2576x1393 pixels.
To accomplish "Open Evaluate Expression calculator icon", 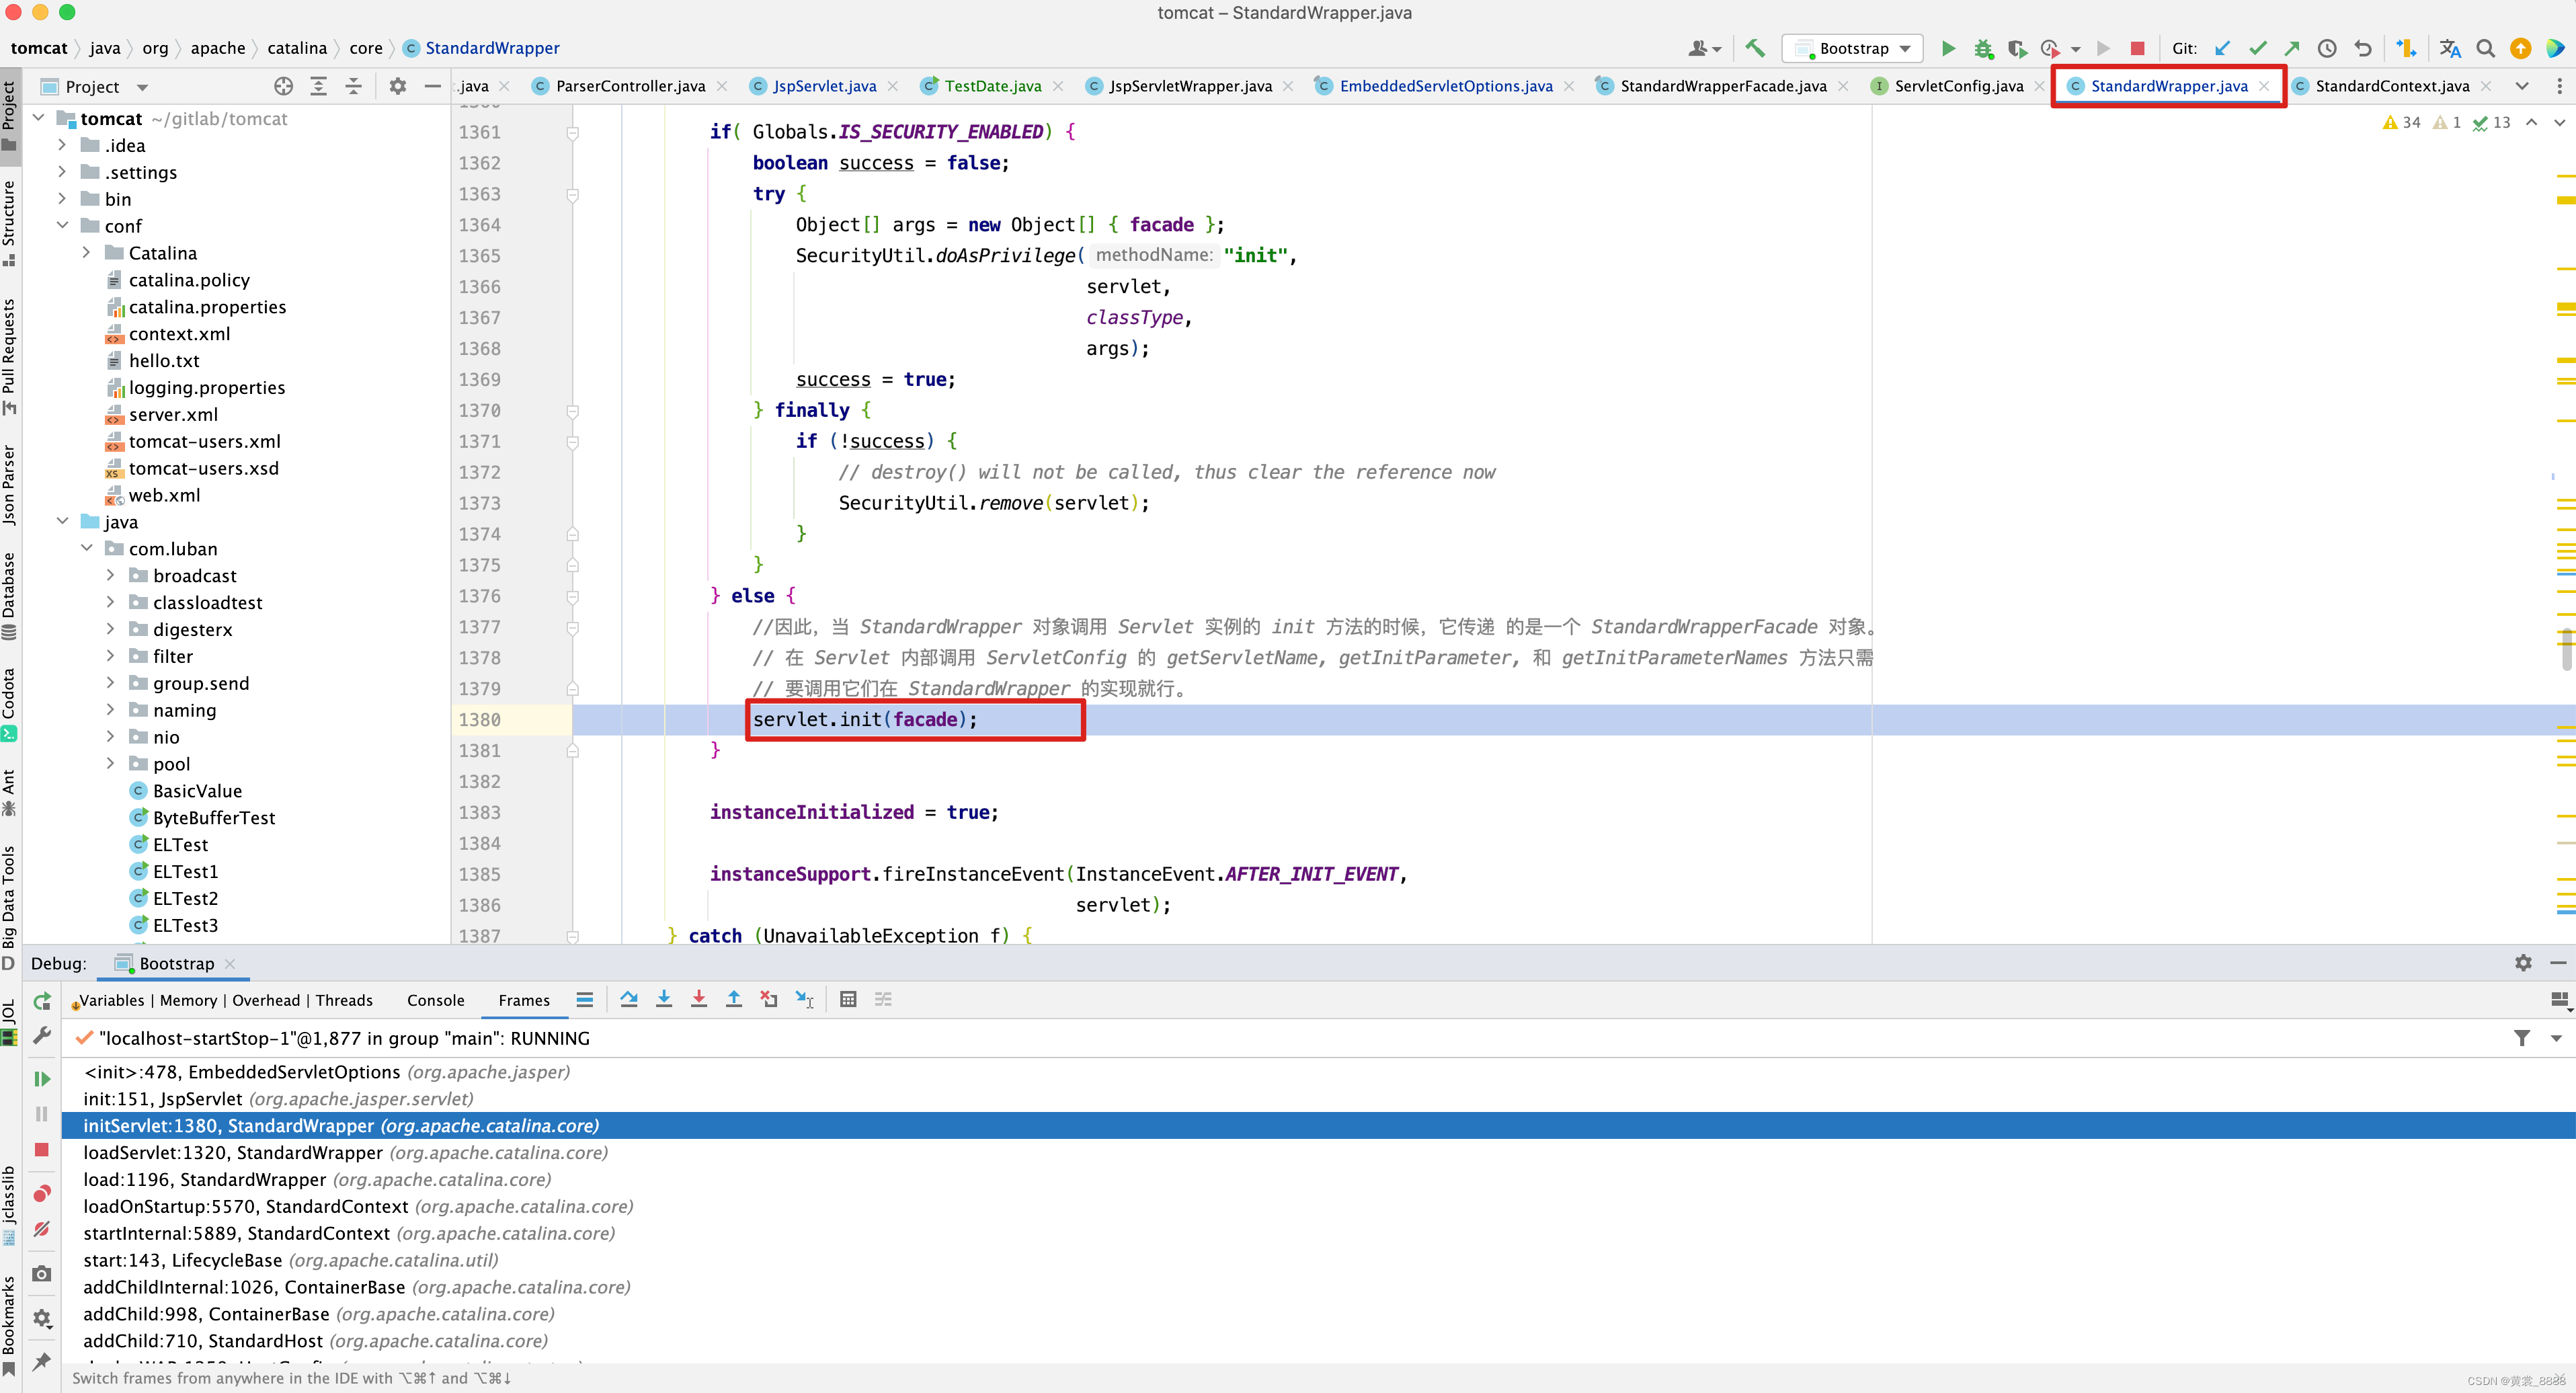I will pos(848,999).
